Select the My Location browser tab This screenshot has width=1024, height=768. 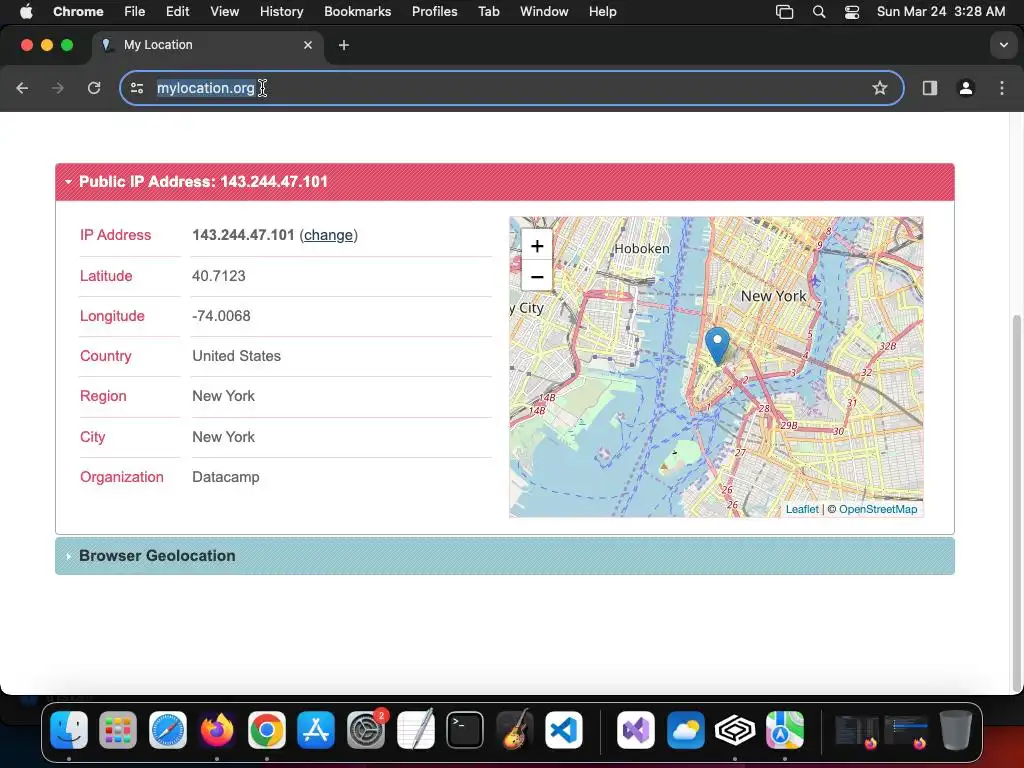208,45
